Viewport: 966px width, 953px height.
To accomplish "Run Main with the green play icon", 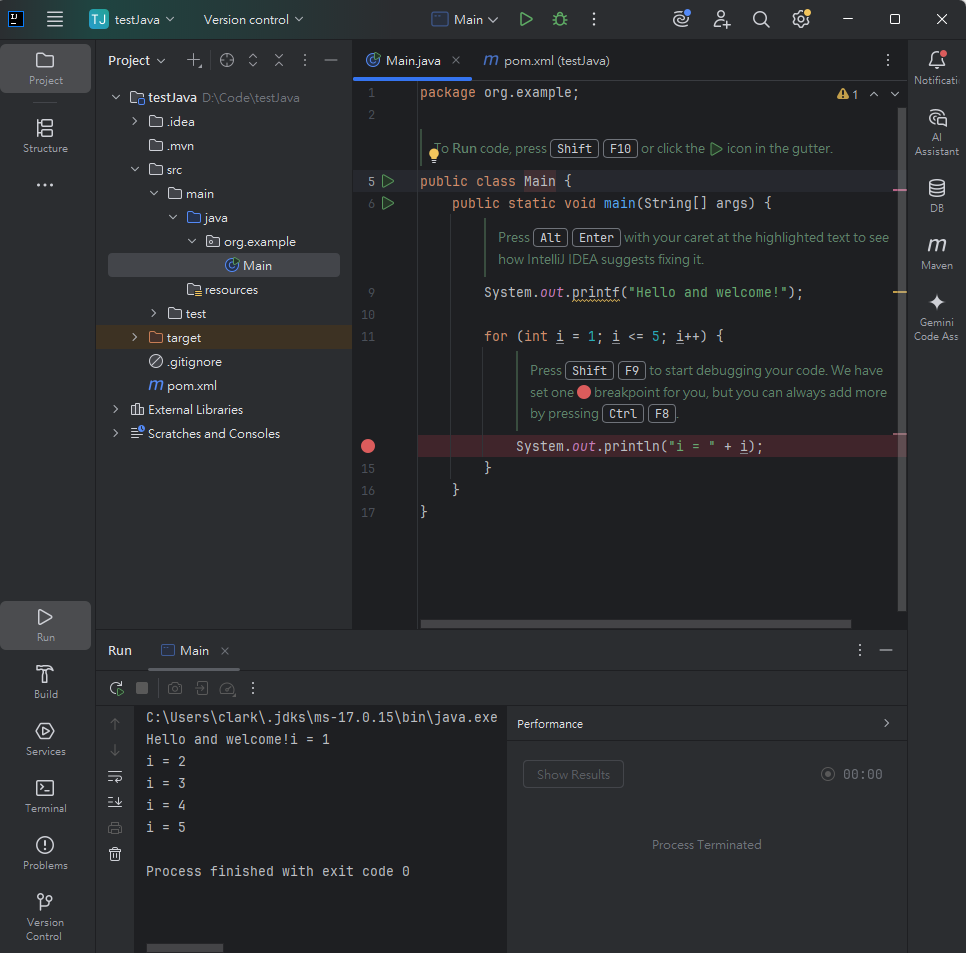I will pyautogui.click(x=526, y=19).
